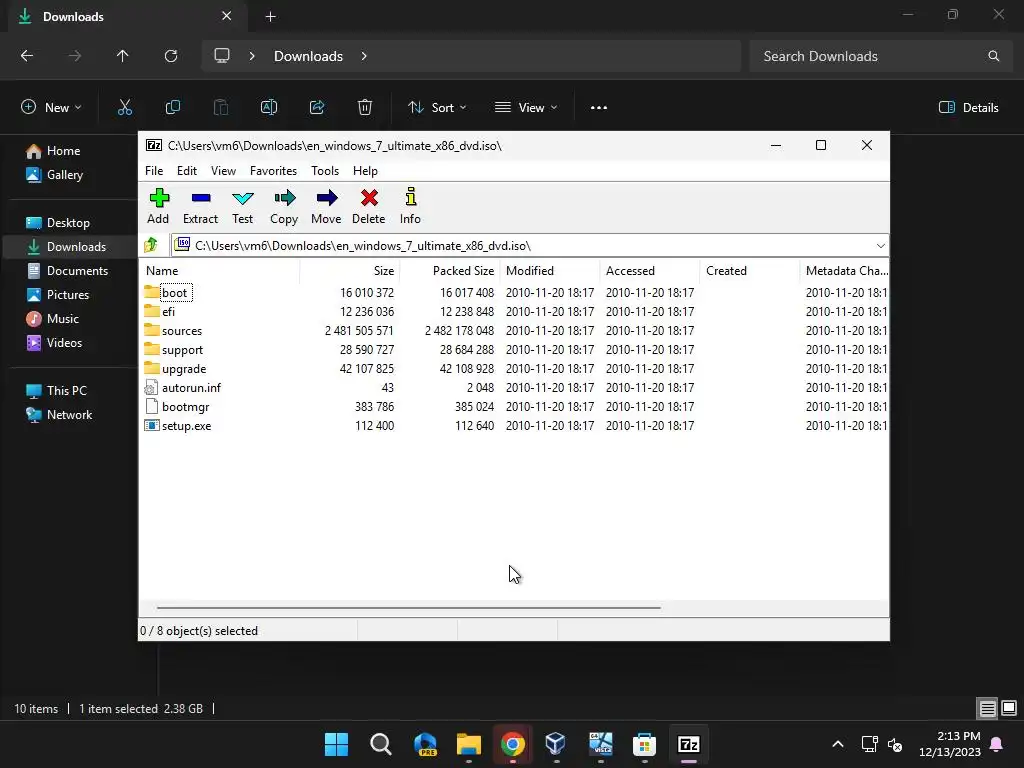Refresh the Downloads folder in Explorer
Image resolution: width=1024 pixels, height=768 pixels.
click(171, 56)
